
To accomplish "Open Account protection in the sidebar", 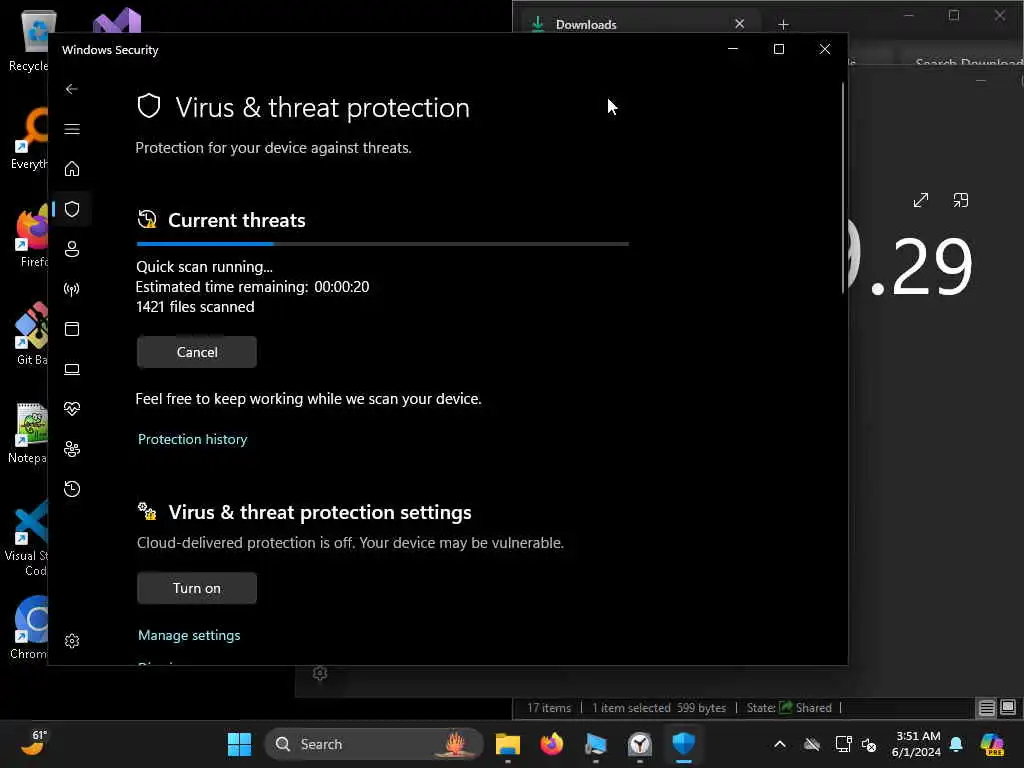I will pos(72,249).
